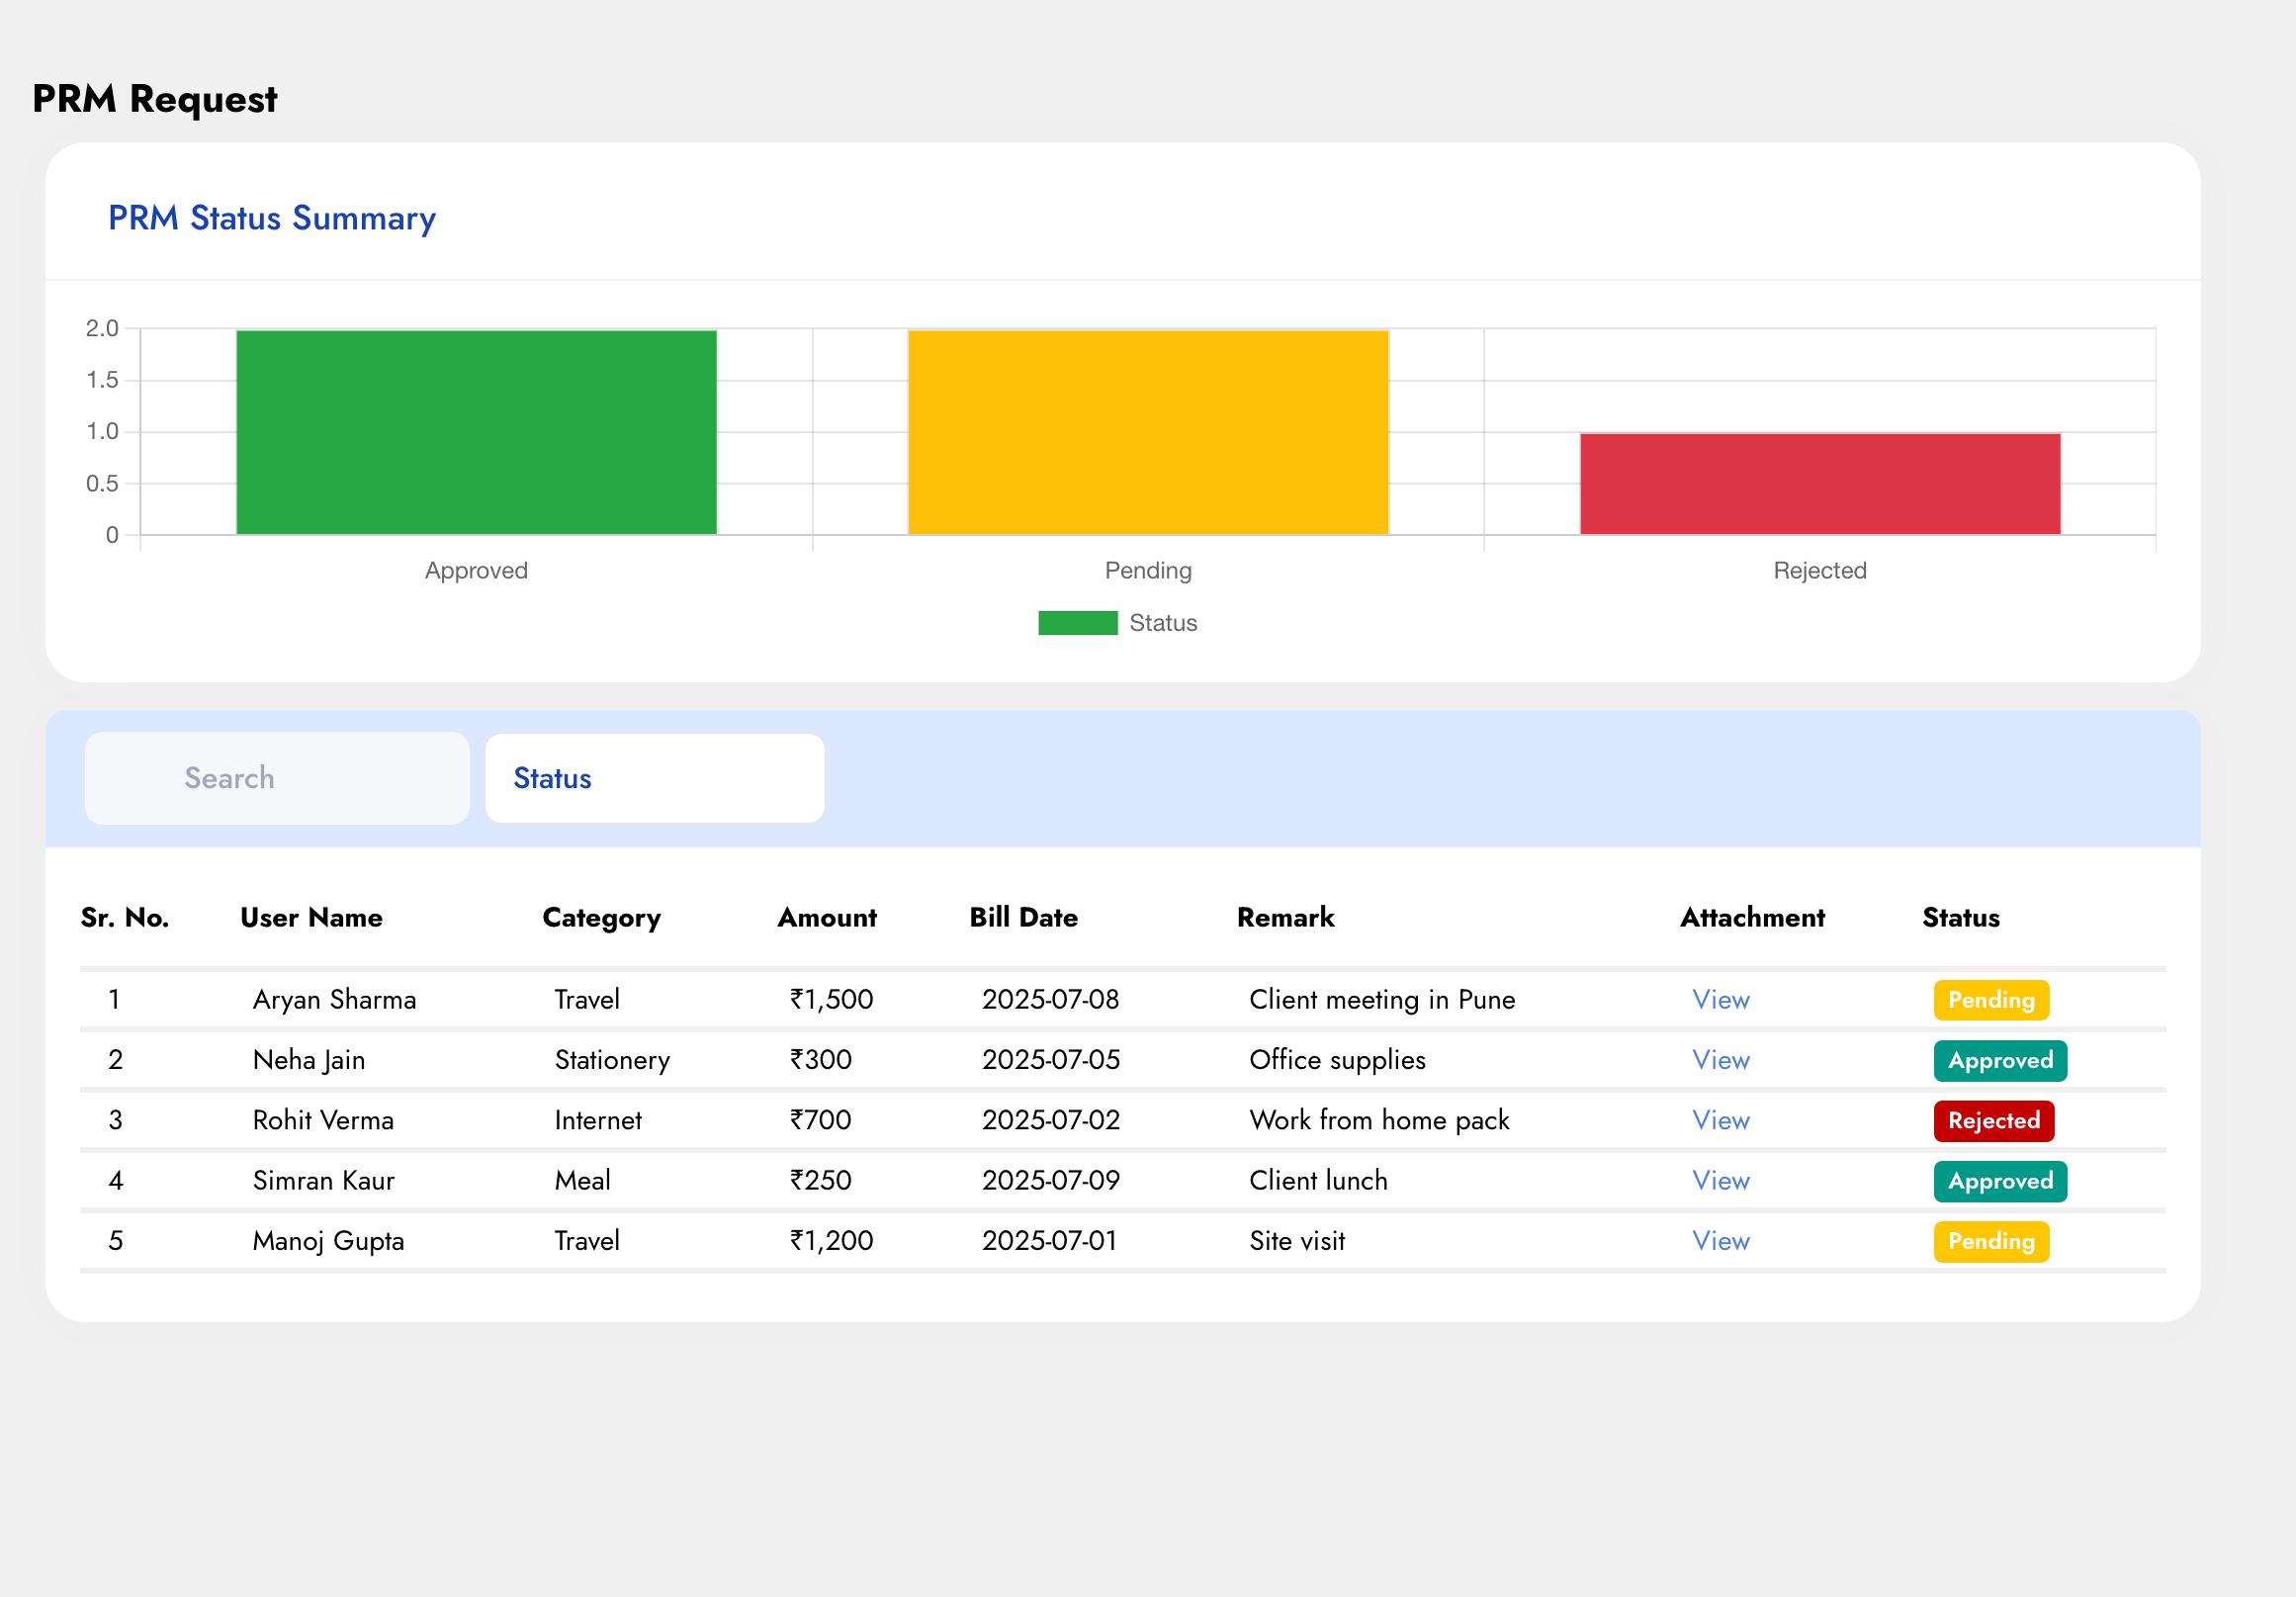View Aryan Sharma's attachment
The image size is (2296, 1597).
1720,1000
